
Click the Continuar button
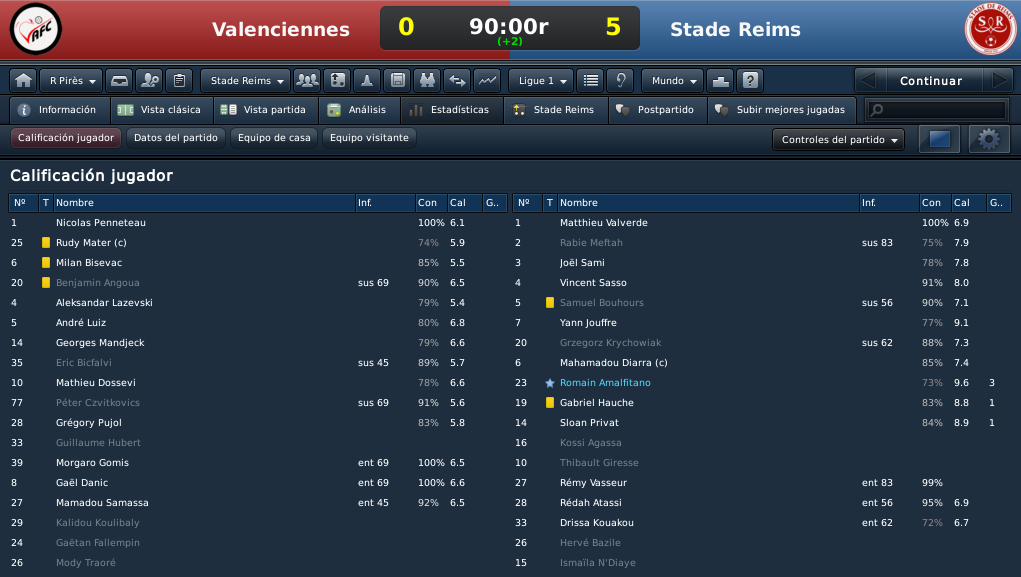point(930,81)
